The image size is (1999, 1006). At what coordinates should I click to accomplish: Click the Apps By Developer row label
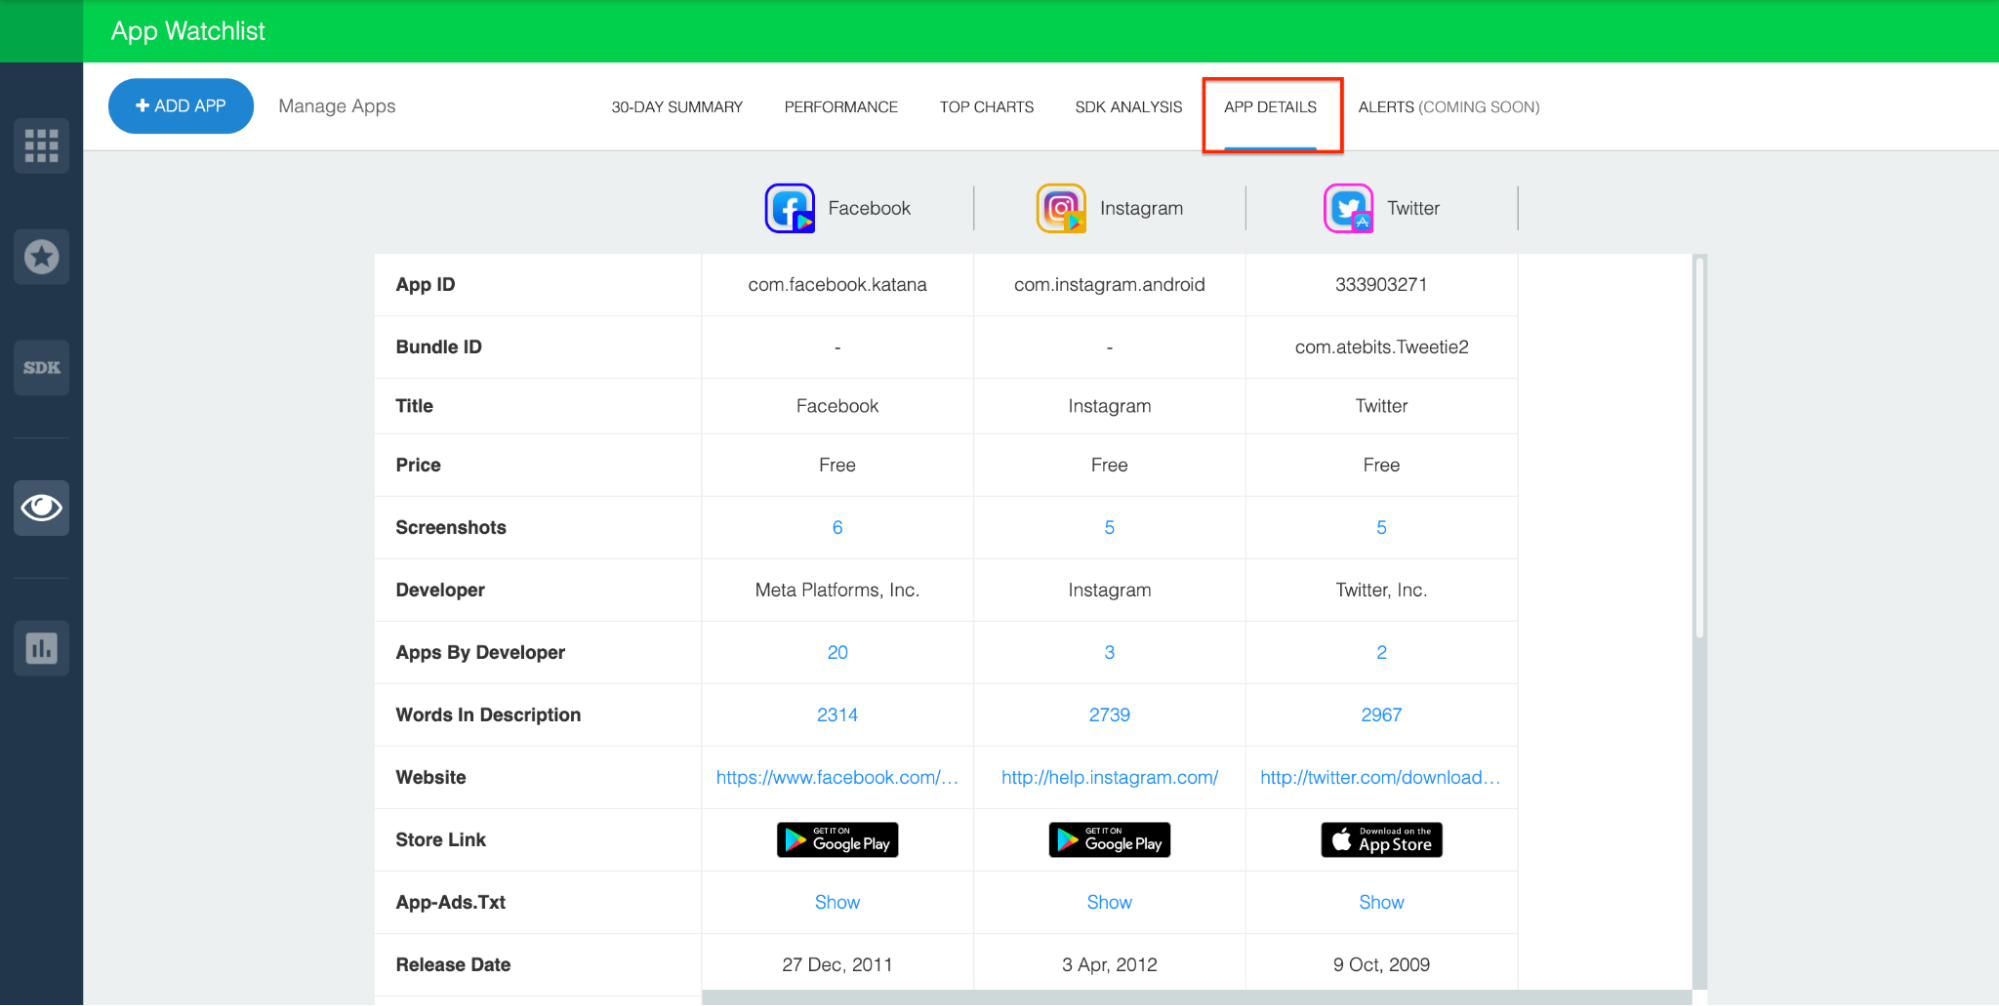point(480,653)
